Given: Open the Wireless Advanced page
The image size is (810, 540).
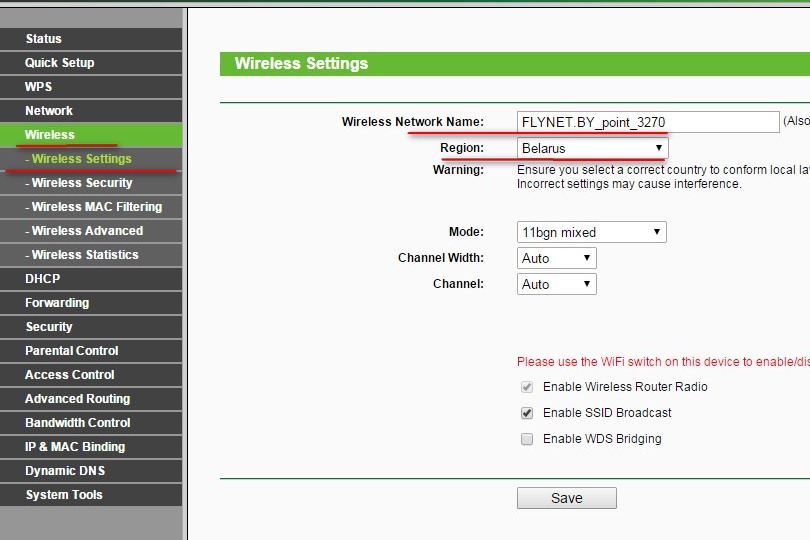Looking at the screenshot, I should (90, 231).
